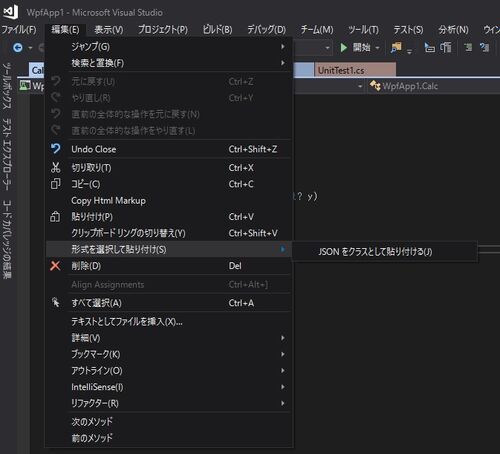Expand the IntelliSense(I) submenu

(x=169, y=387)
